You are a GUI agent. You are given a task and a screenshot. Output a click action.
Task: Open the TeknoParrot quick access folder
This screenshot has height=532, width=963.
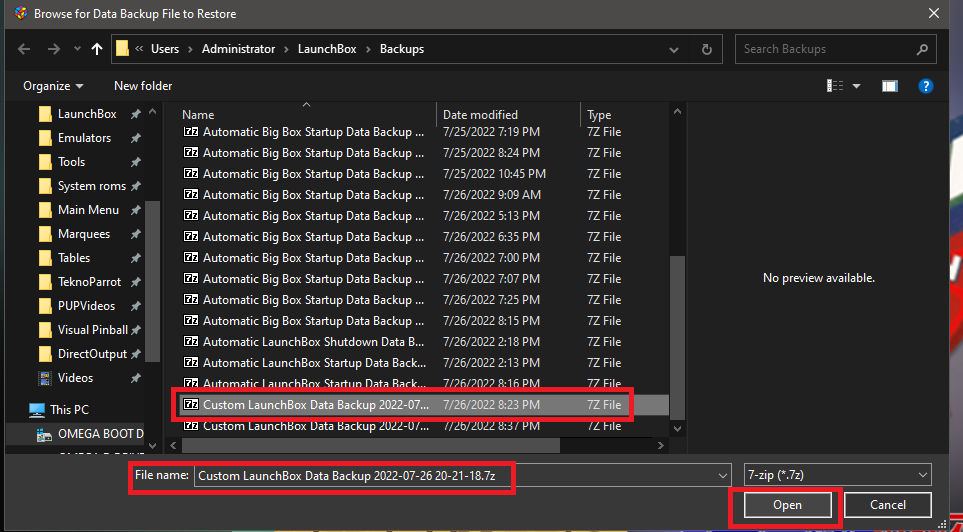point(90,282)
